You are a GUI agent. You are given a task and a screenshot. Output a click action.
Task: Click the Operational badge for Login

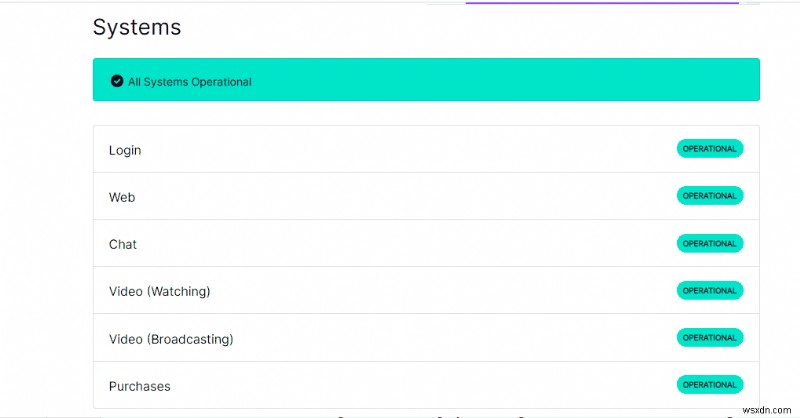point(709,149)
